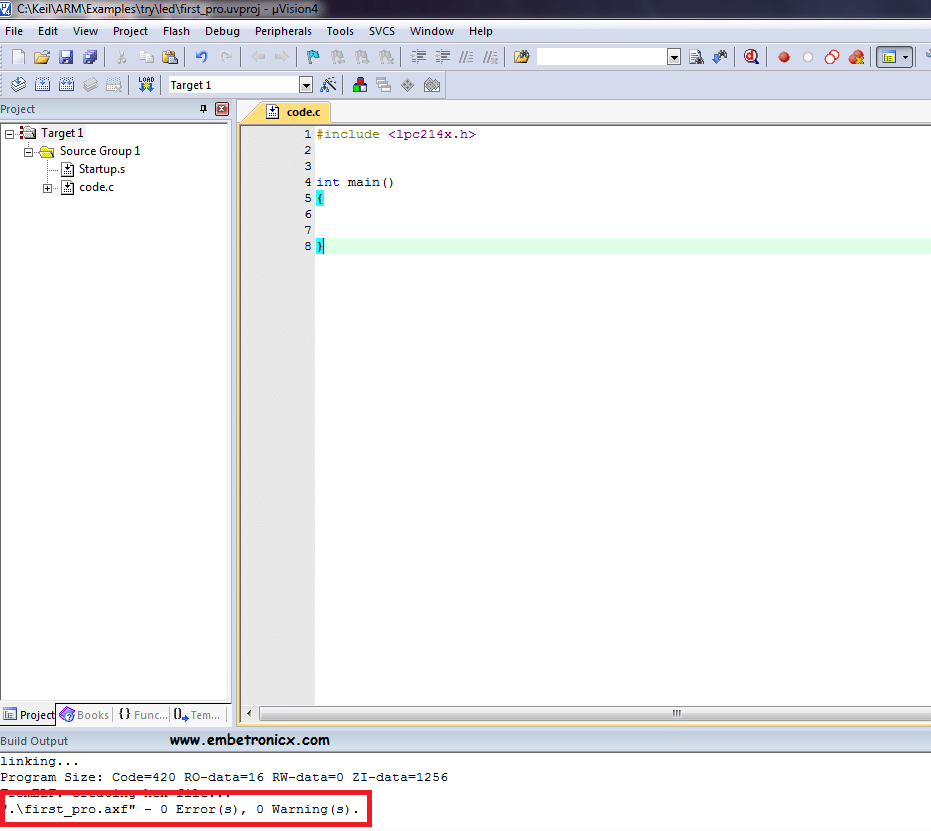The width and height of the screenshot is (931, 831).
Task: Open SVCS menu
Action: click(x=382, y=31)
